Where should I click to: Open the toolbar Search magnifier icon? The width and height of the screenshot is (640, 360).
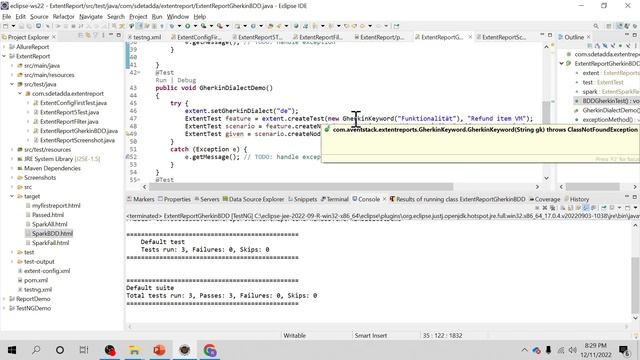tap(596, 26)
